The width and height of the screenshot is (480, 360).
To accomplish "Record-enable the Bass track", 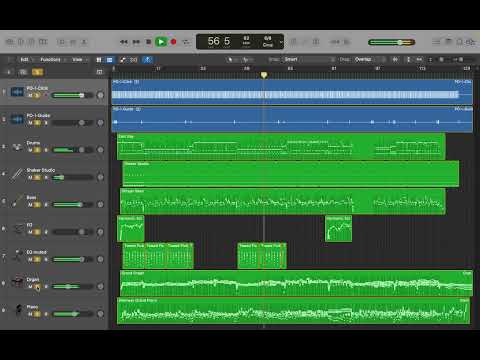I will 46,205.
